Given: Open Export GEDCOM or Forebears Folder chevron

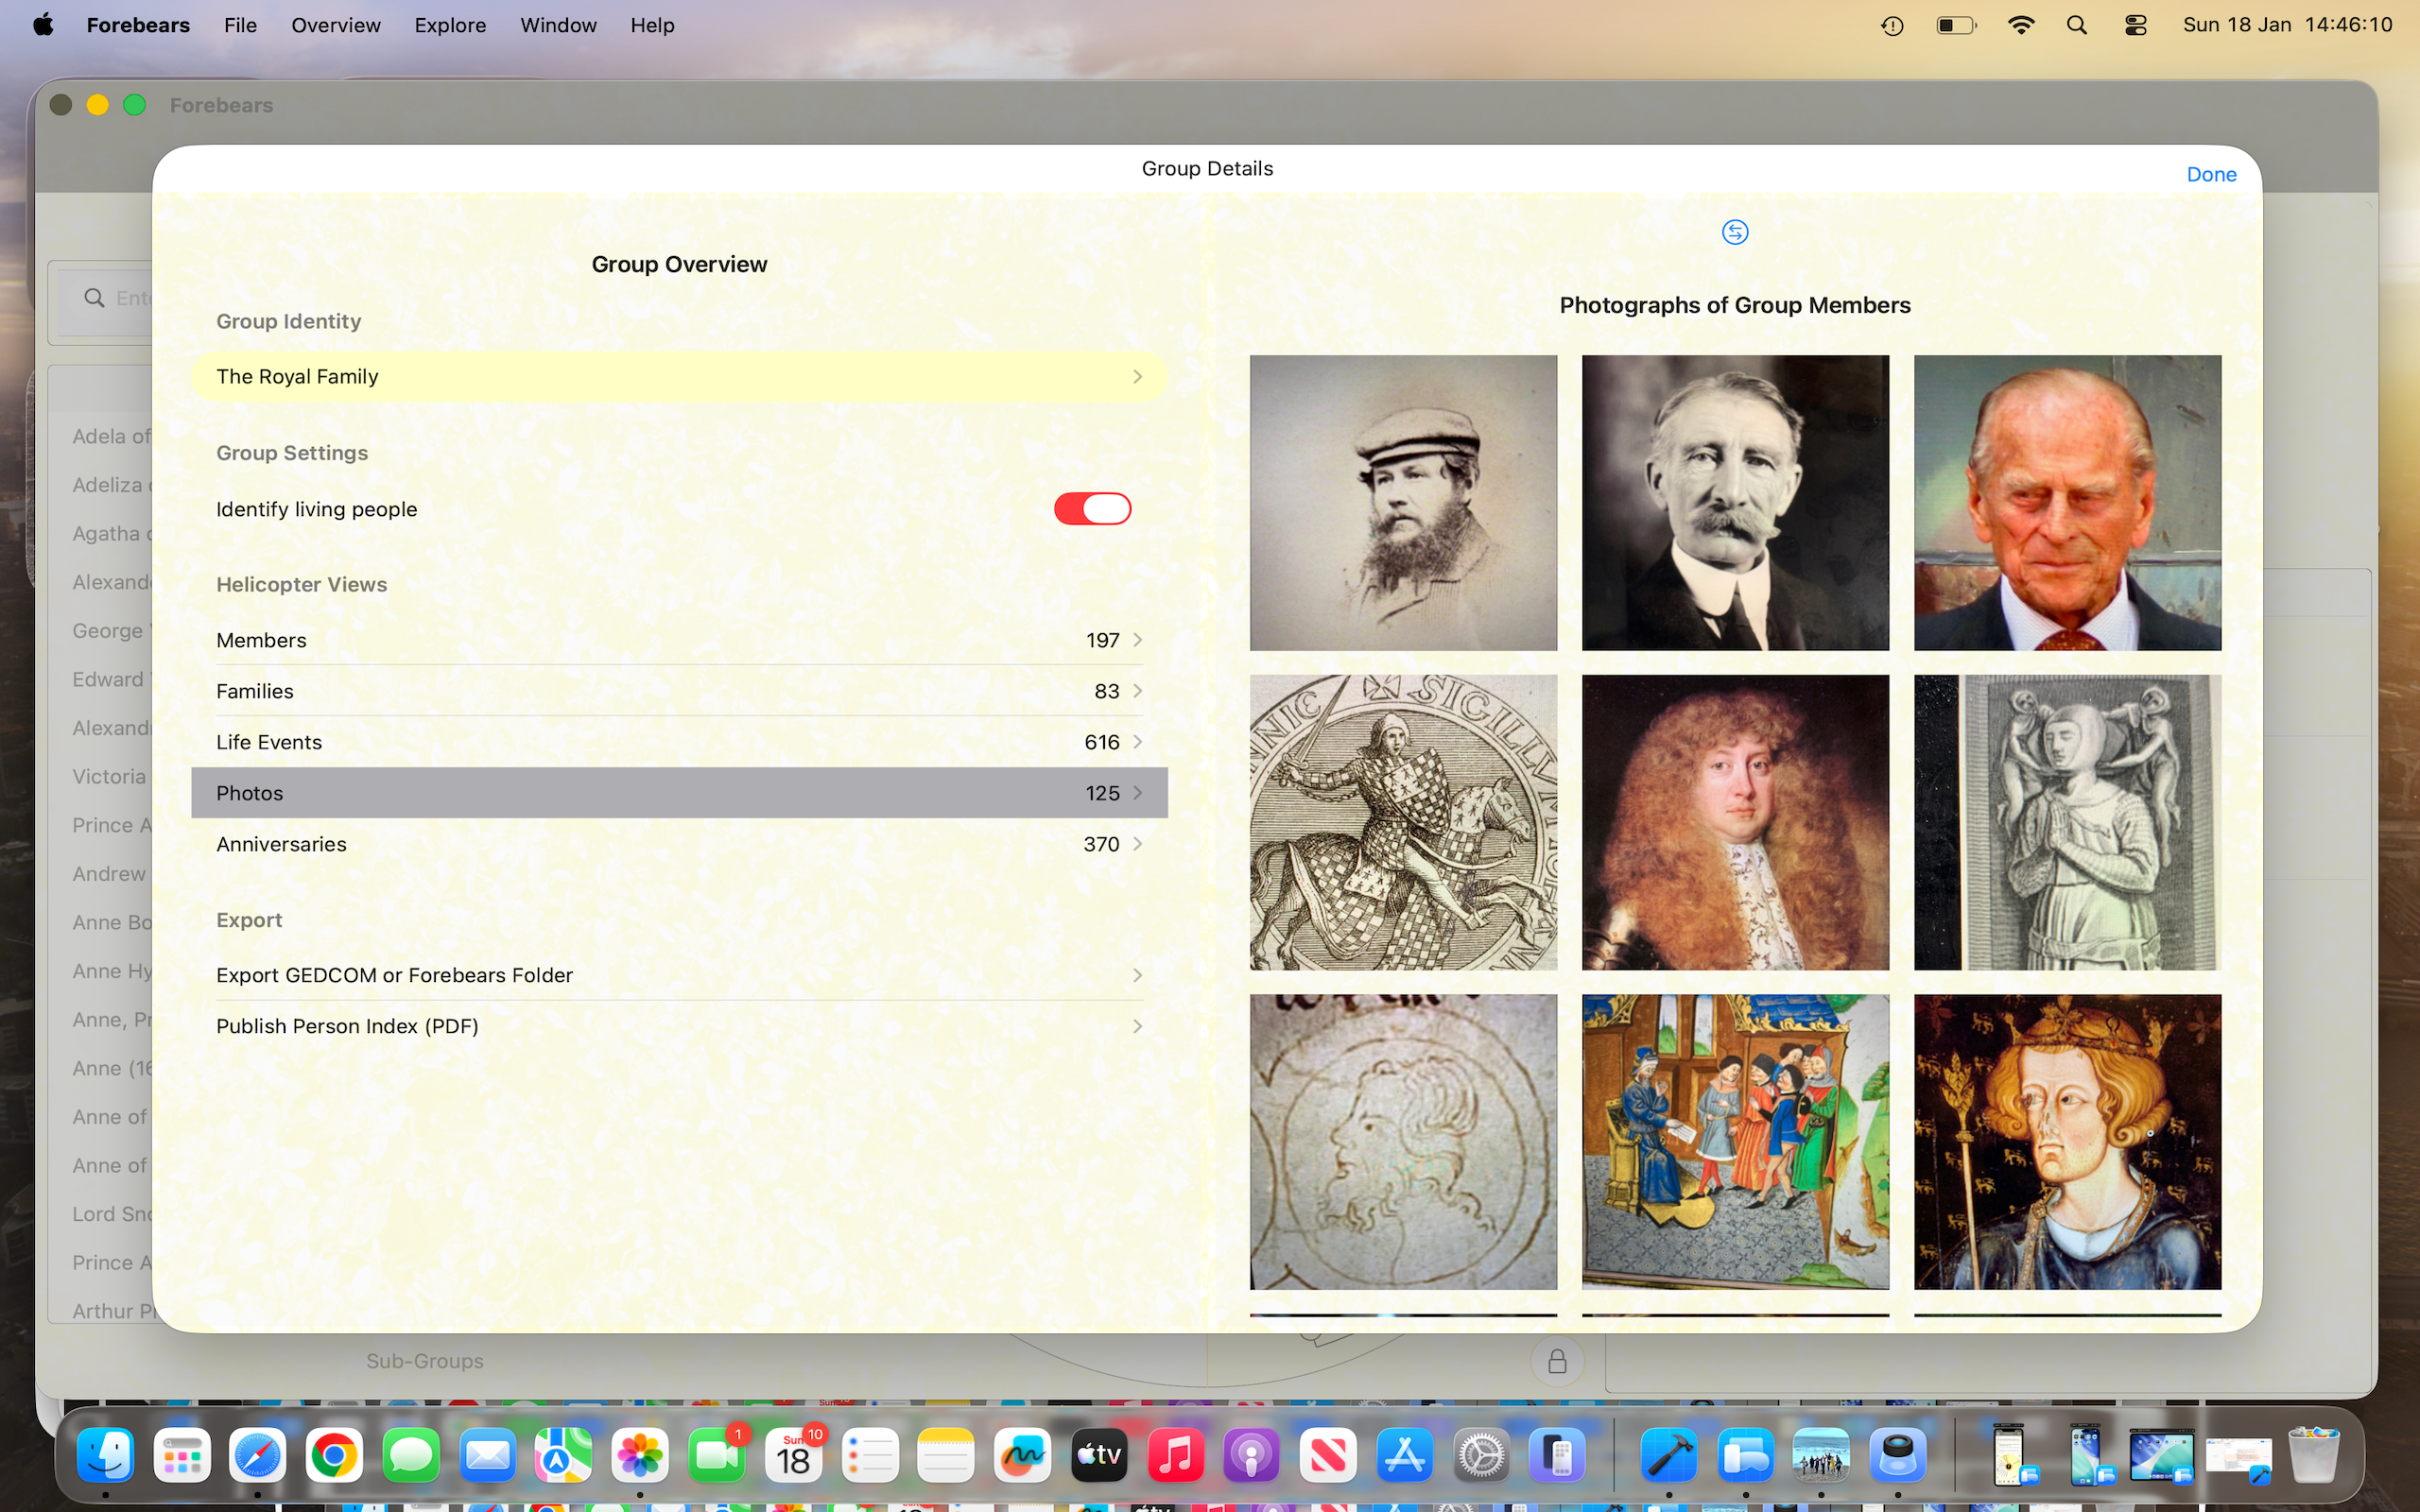Looking at the screenshot, I should click(x=1137, y=975).
